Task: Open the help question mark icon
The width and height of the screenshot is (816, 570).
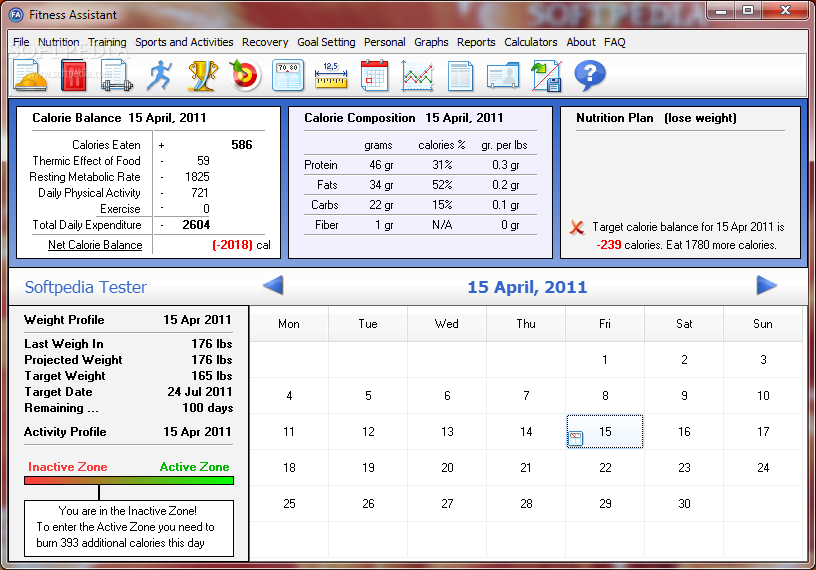Action: [590, 76]
